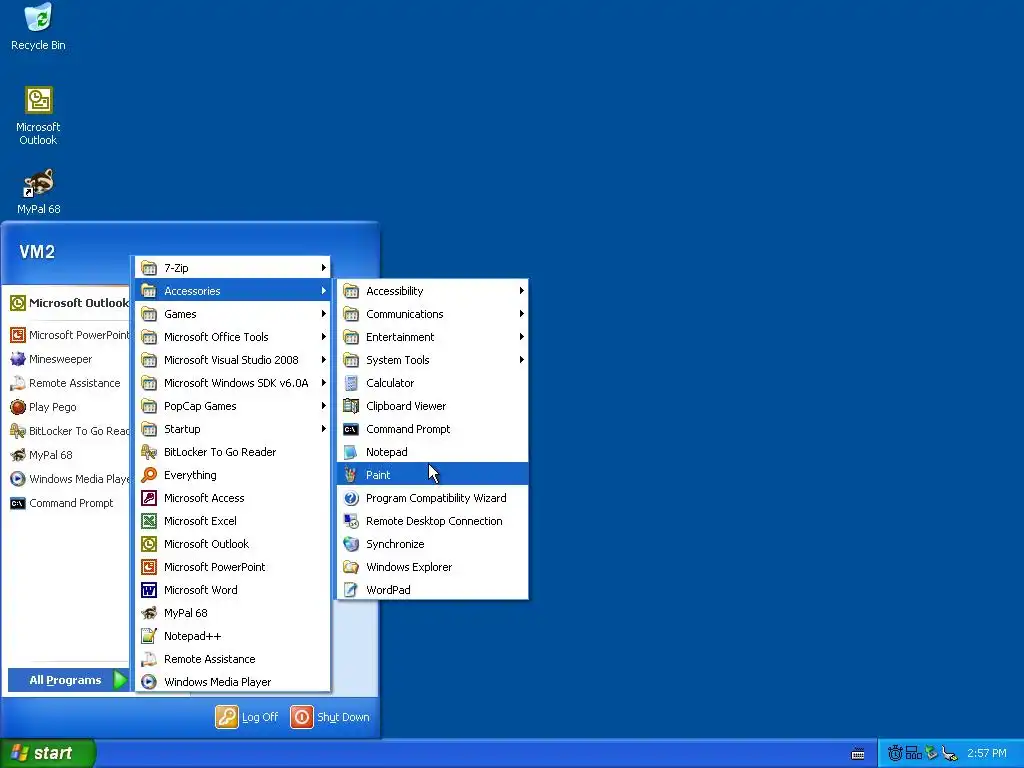
Task: Expand the Microsoft Office Tools submenu arrow
Action: click(323, 337)
